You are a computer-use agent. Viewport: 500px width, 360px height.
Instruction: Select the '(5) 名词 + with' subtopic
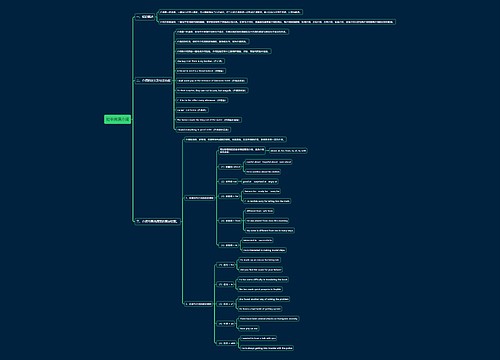click(227, 343)
